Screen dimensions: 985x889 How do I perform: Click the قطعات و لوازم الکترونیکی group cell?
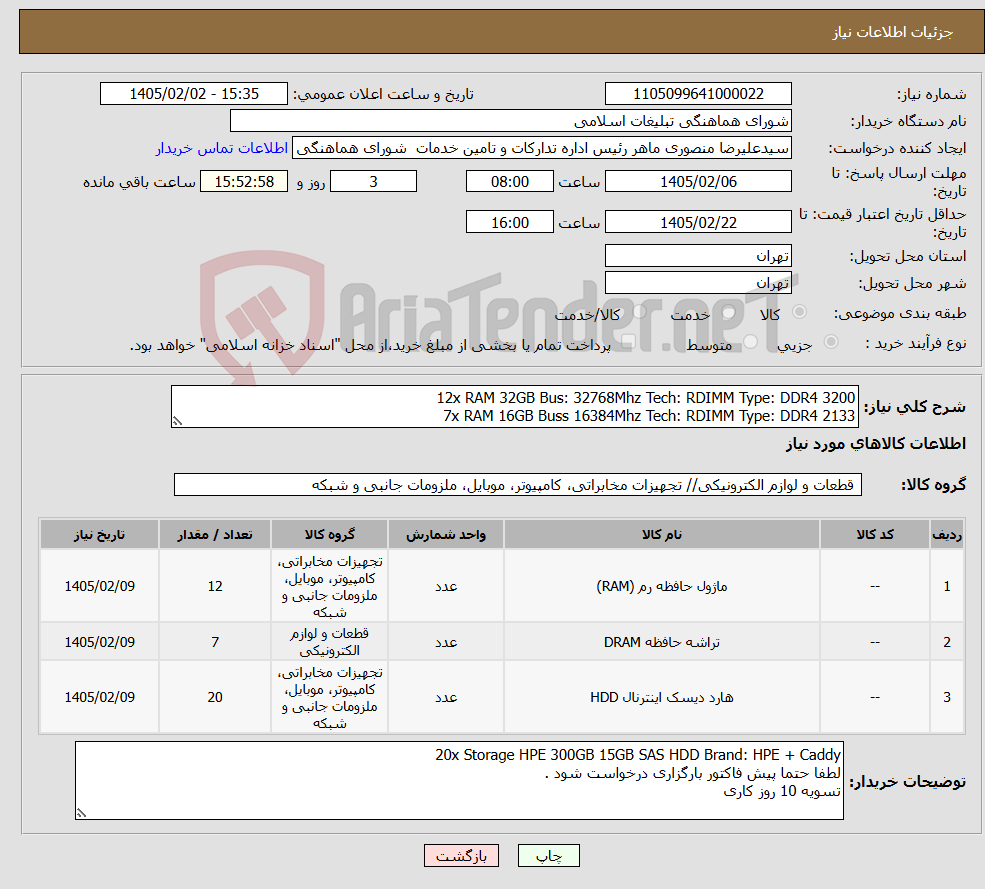tap(329, 641)
